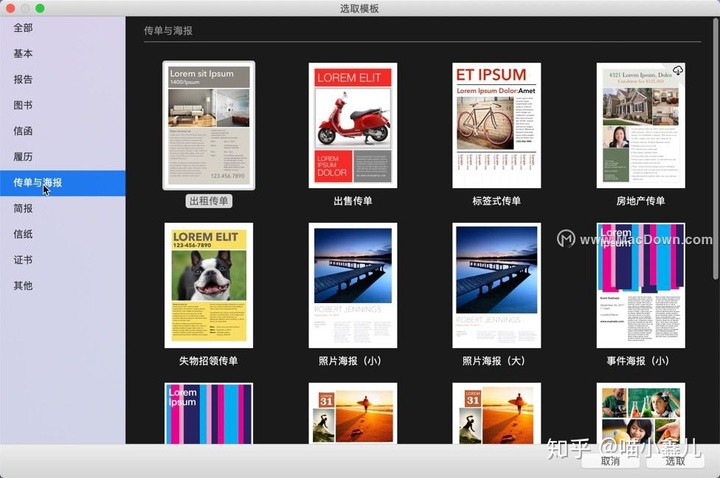Screen dimensions: 720x478
Task: Click the 传单与海报 sidebar category
Action: tap(62, 183)
